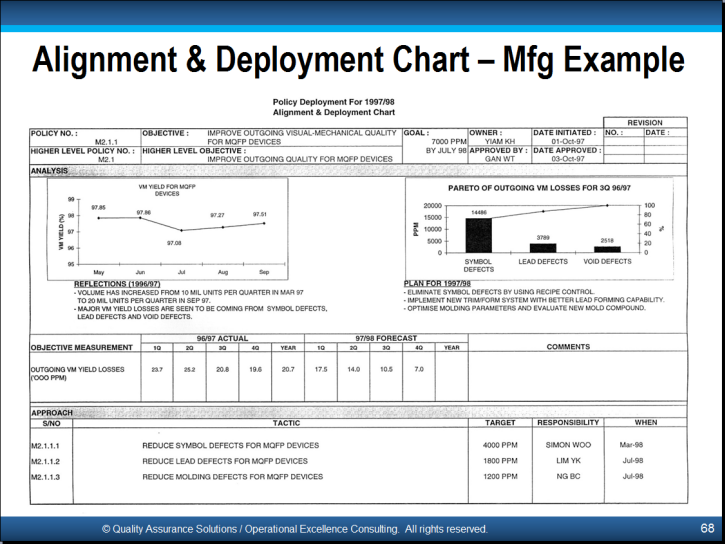Select the 20.8 actual value cell
725x544 pixels.
click(222, 369)
